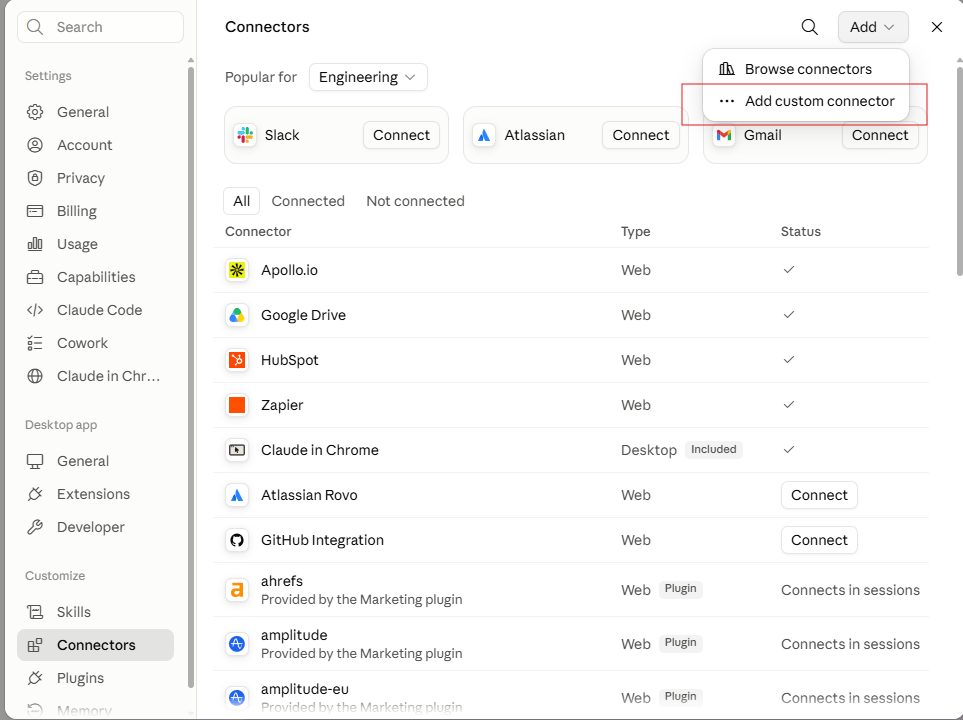
Task: Click the Status column header
Action: pos(800,232)
